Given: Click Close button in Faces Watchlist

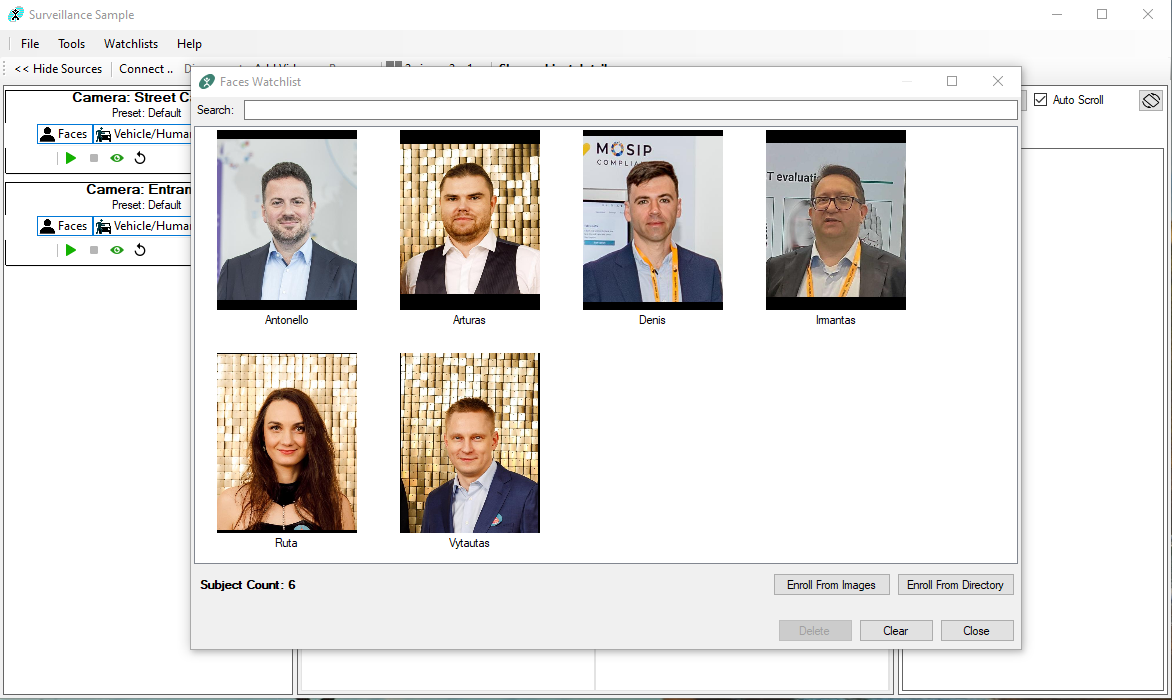Looking at the screenshot, I should 976,631.
